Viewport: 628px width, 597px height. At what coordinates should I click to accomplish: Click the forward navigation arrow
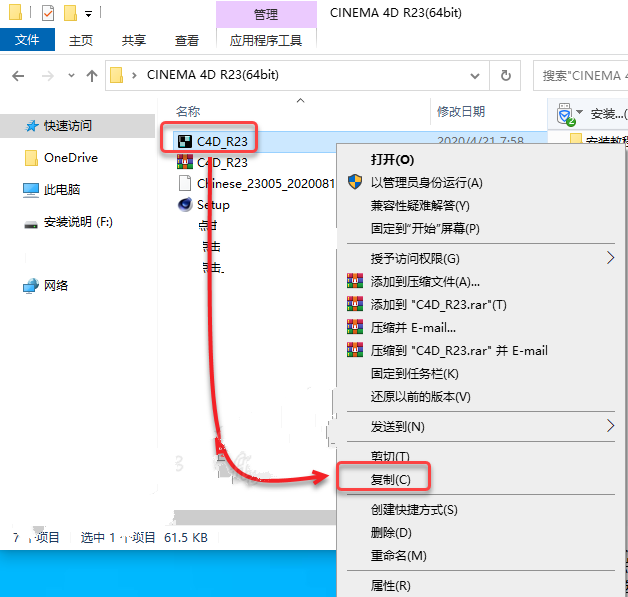tap(48, 76)
